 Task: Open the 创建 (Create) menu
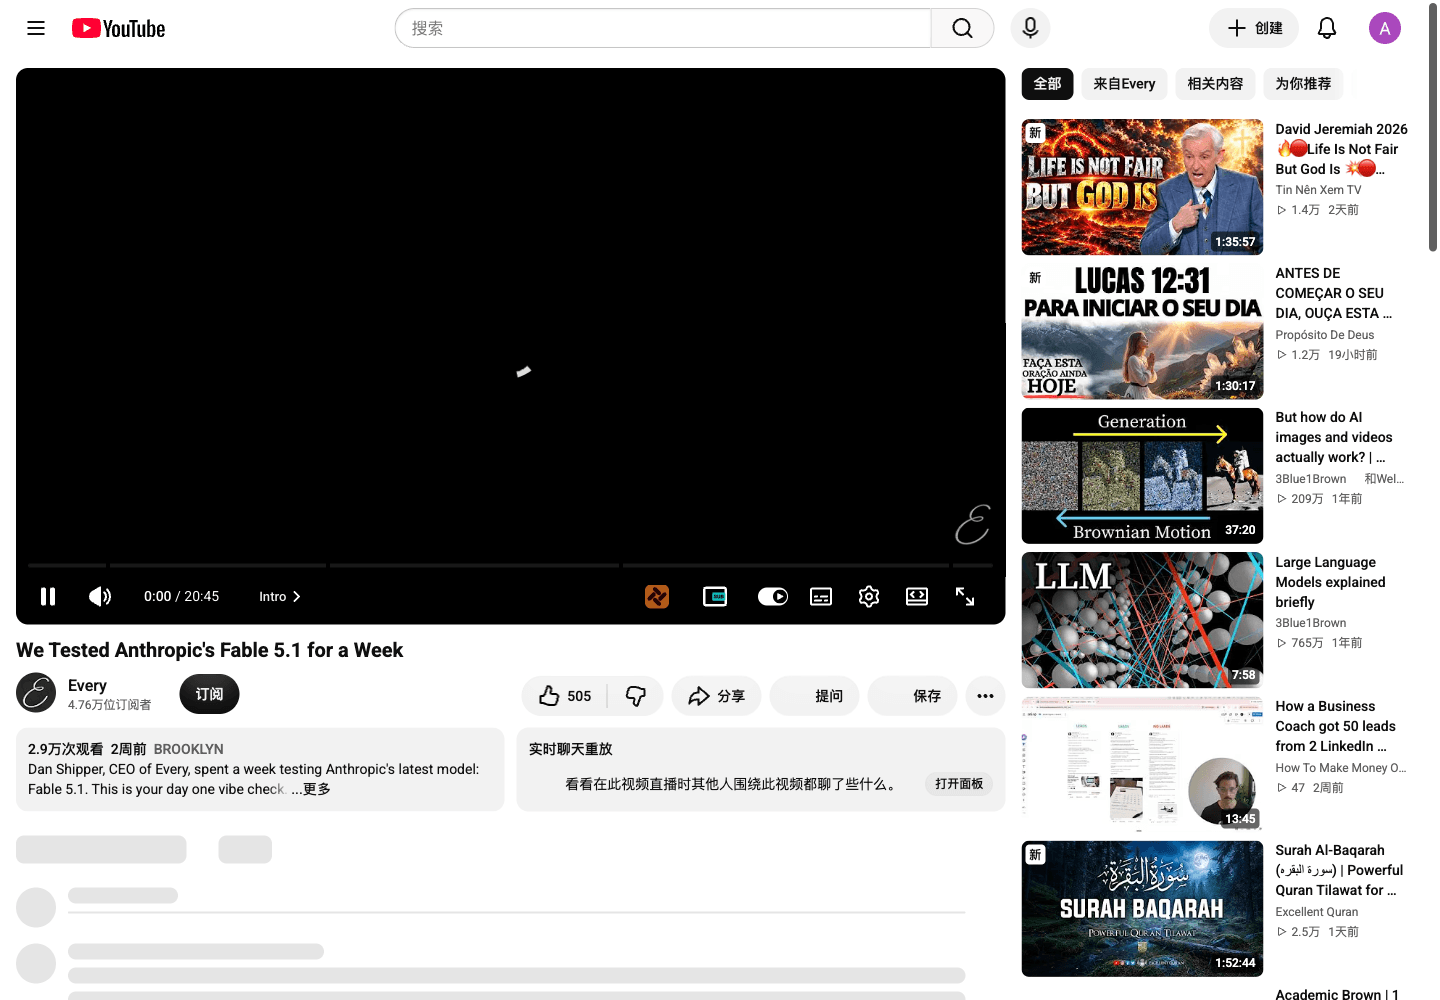1254,28
